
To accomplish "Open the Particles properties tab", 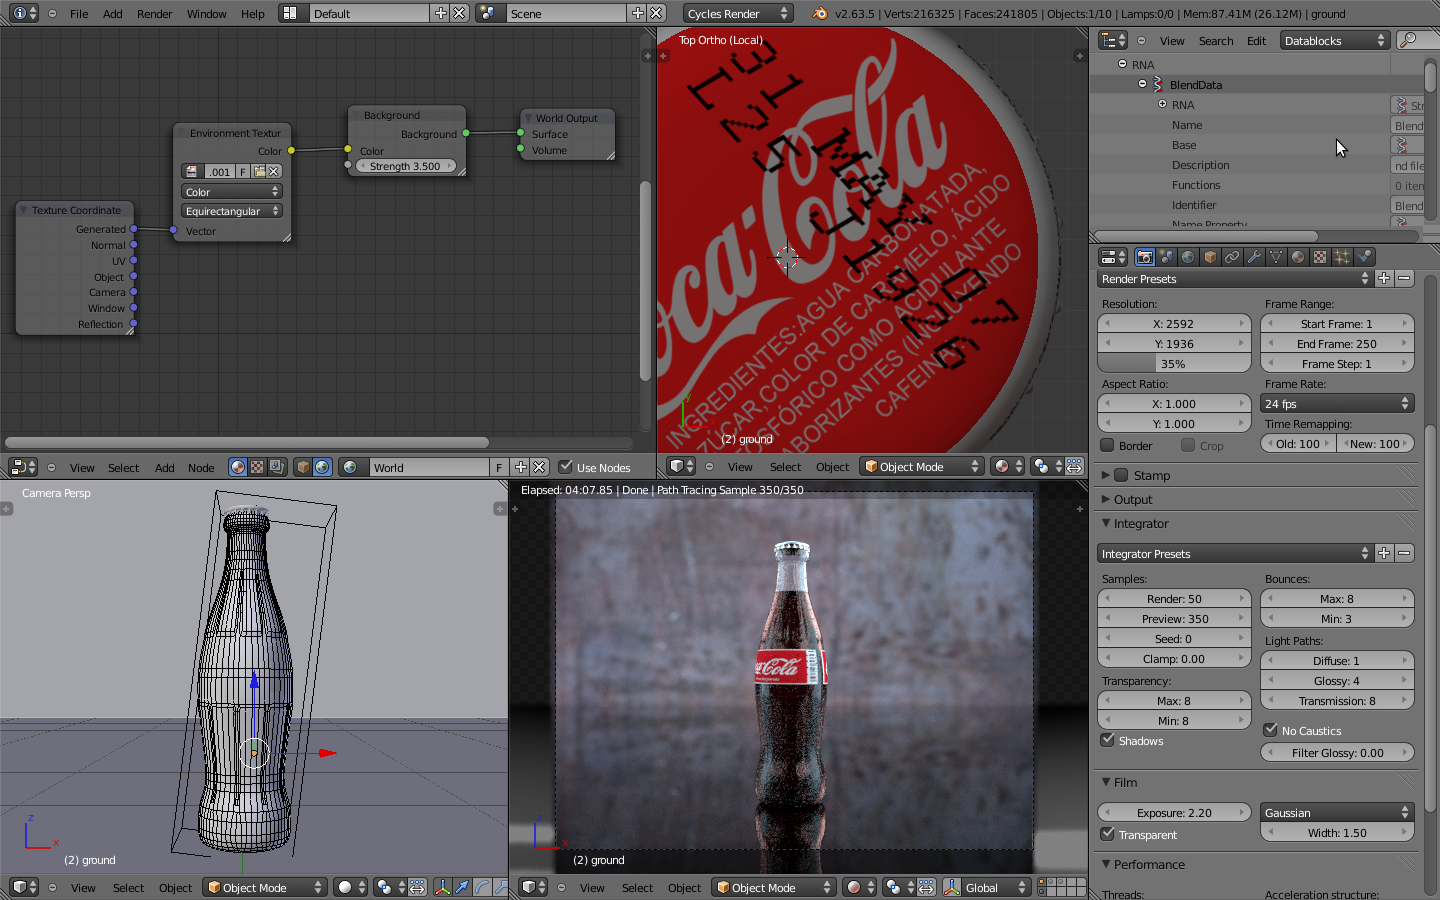I will click(x=1342, y=257).
